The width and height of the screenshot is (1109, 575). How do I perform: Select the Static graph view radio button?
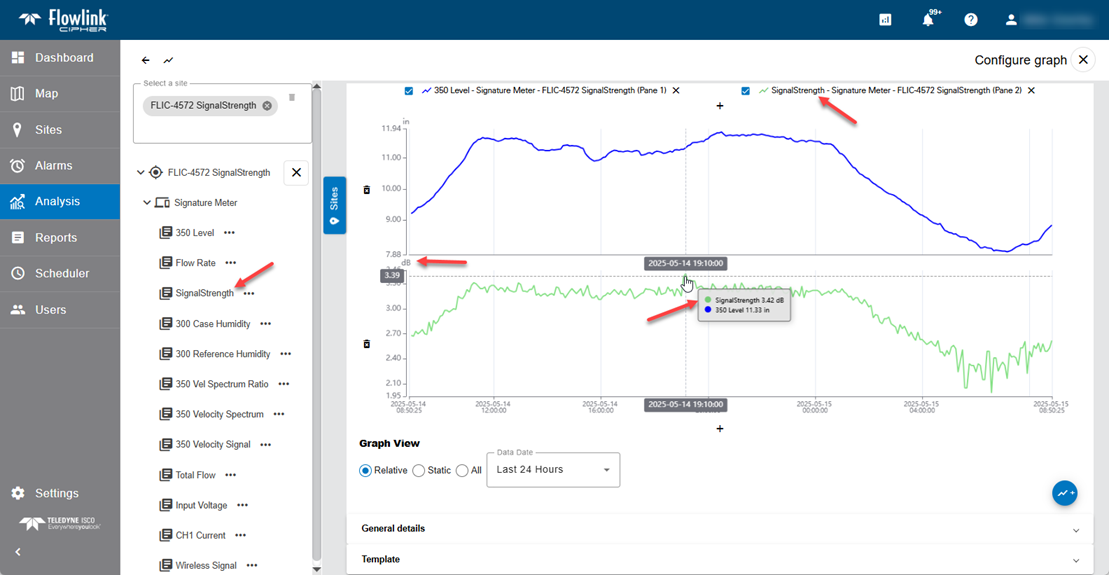coord(418,470)
